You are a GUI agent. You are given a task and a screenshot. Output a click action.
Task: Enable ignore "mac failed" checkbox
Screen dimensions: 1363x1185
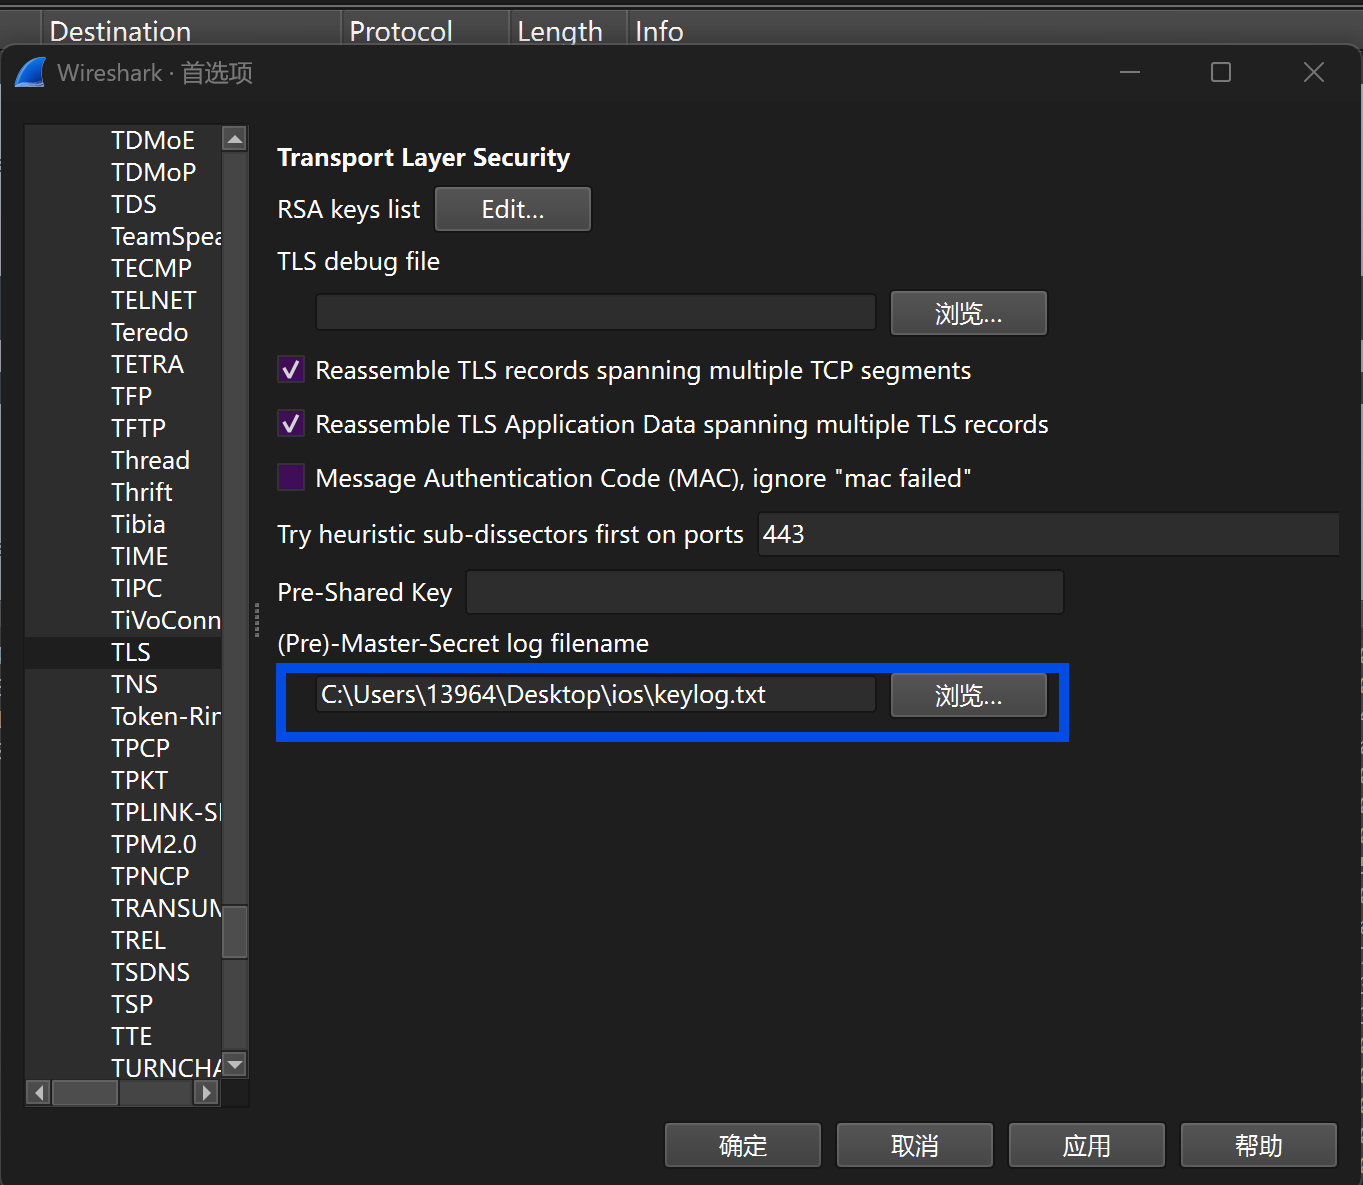click(x=291, y=478)
